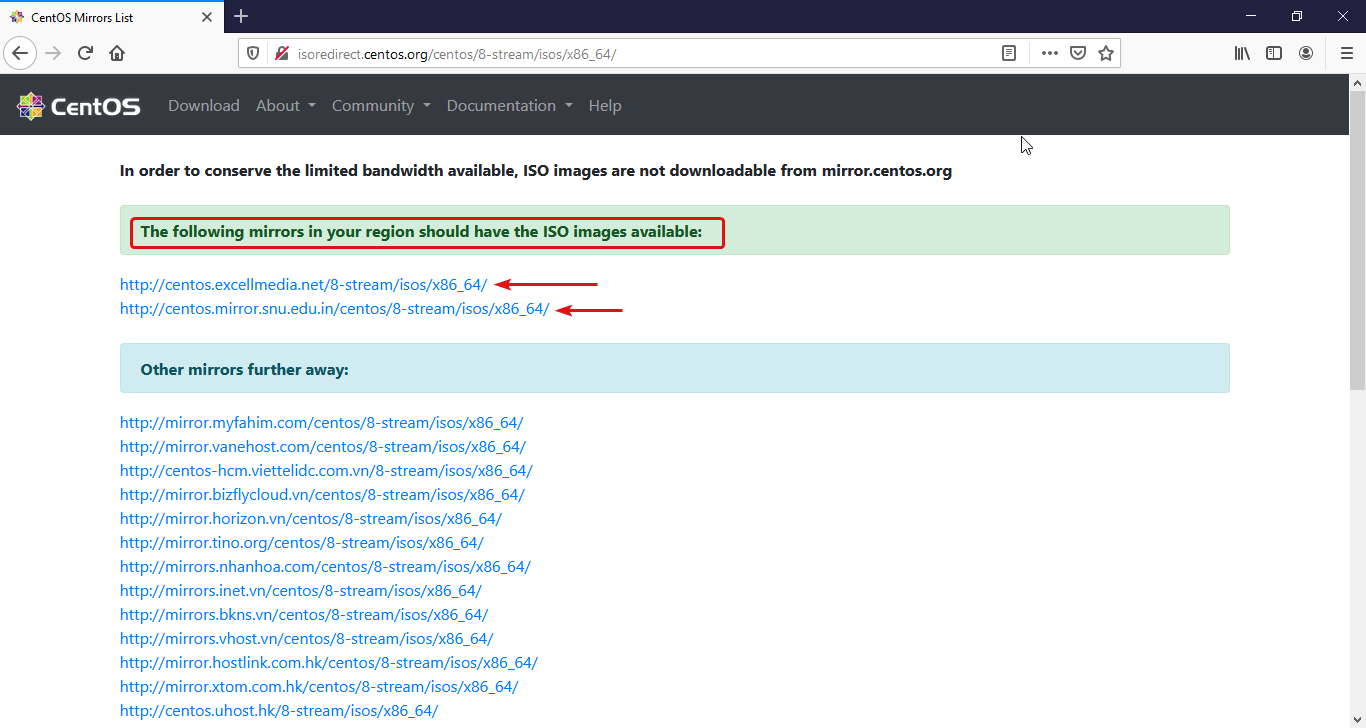Open the mirror.myfahim.com mirror link

pos(322,422)
